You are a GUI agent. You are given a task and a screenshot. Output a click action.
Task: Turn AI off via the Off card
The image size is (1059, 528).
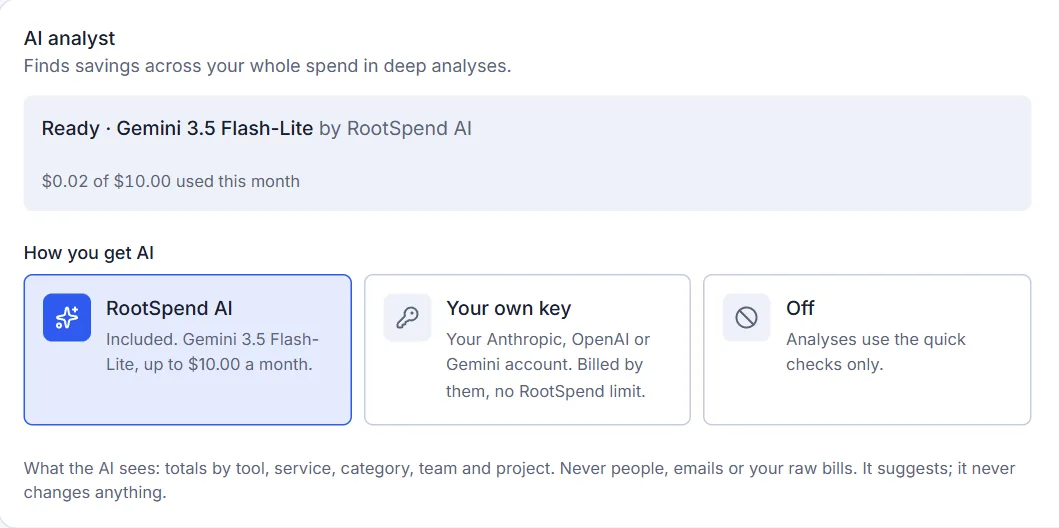867,350
